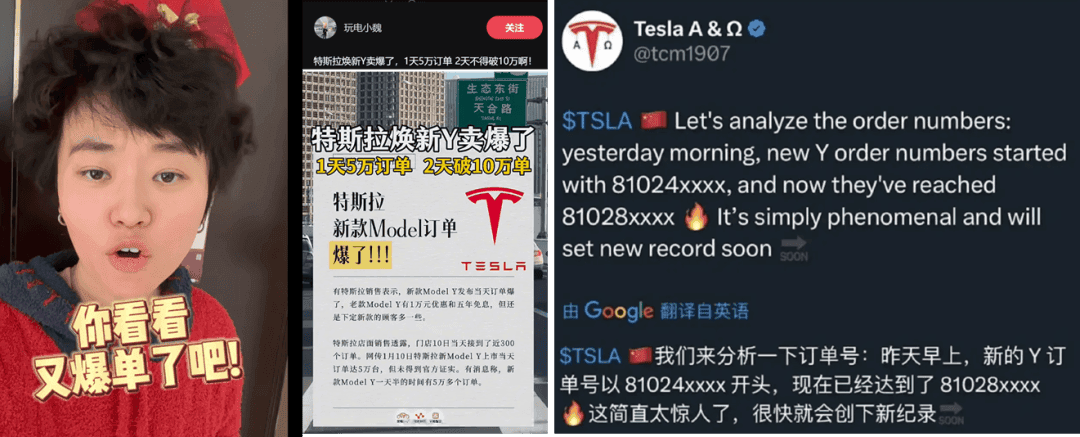The width and height of the screenshot is (1080, 437).
Task: Click the red zigzag logo at the poster bottom
Action: click(419, 417)
